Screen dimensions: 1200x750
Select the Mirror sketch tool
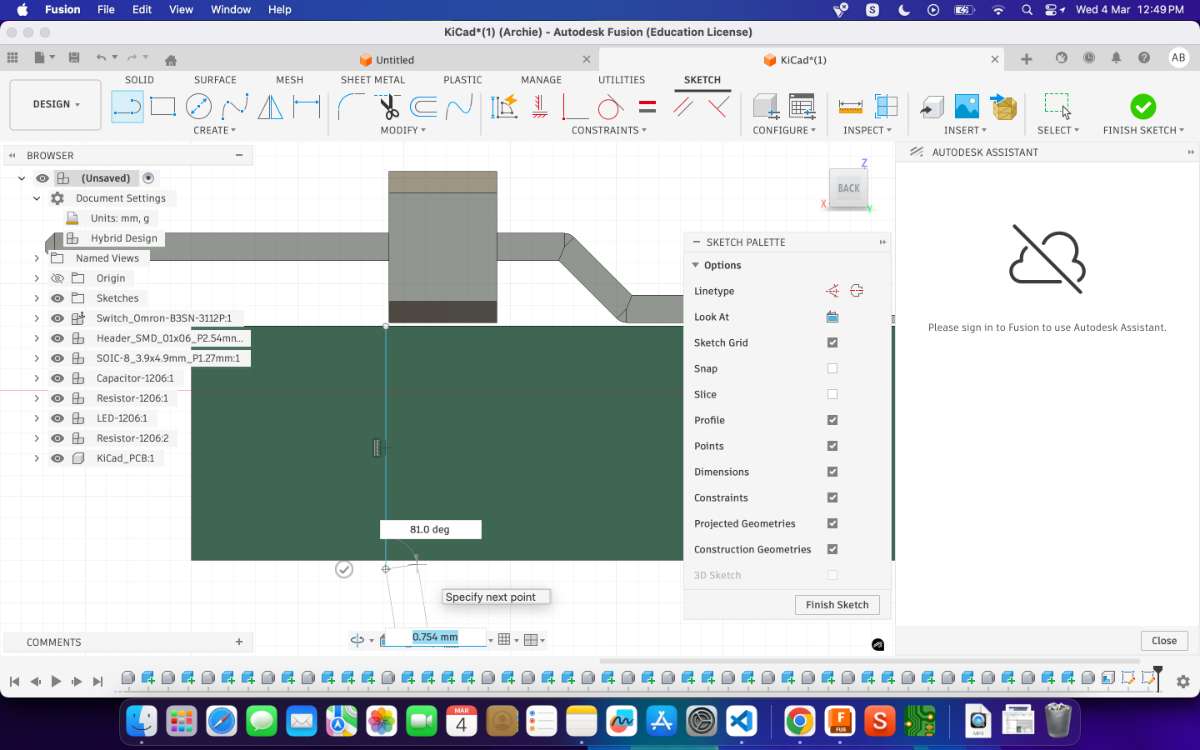270,106
